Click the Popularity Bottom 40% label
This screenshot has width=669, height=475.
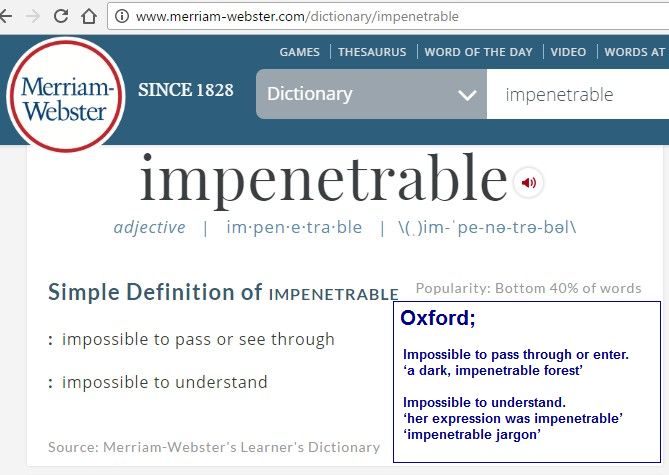click(528, 288)
